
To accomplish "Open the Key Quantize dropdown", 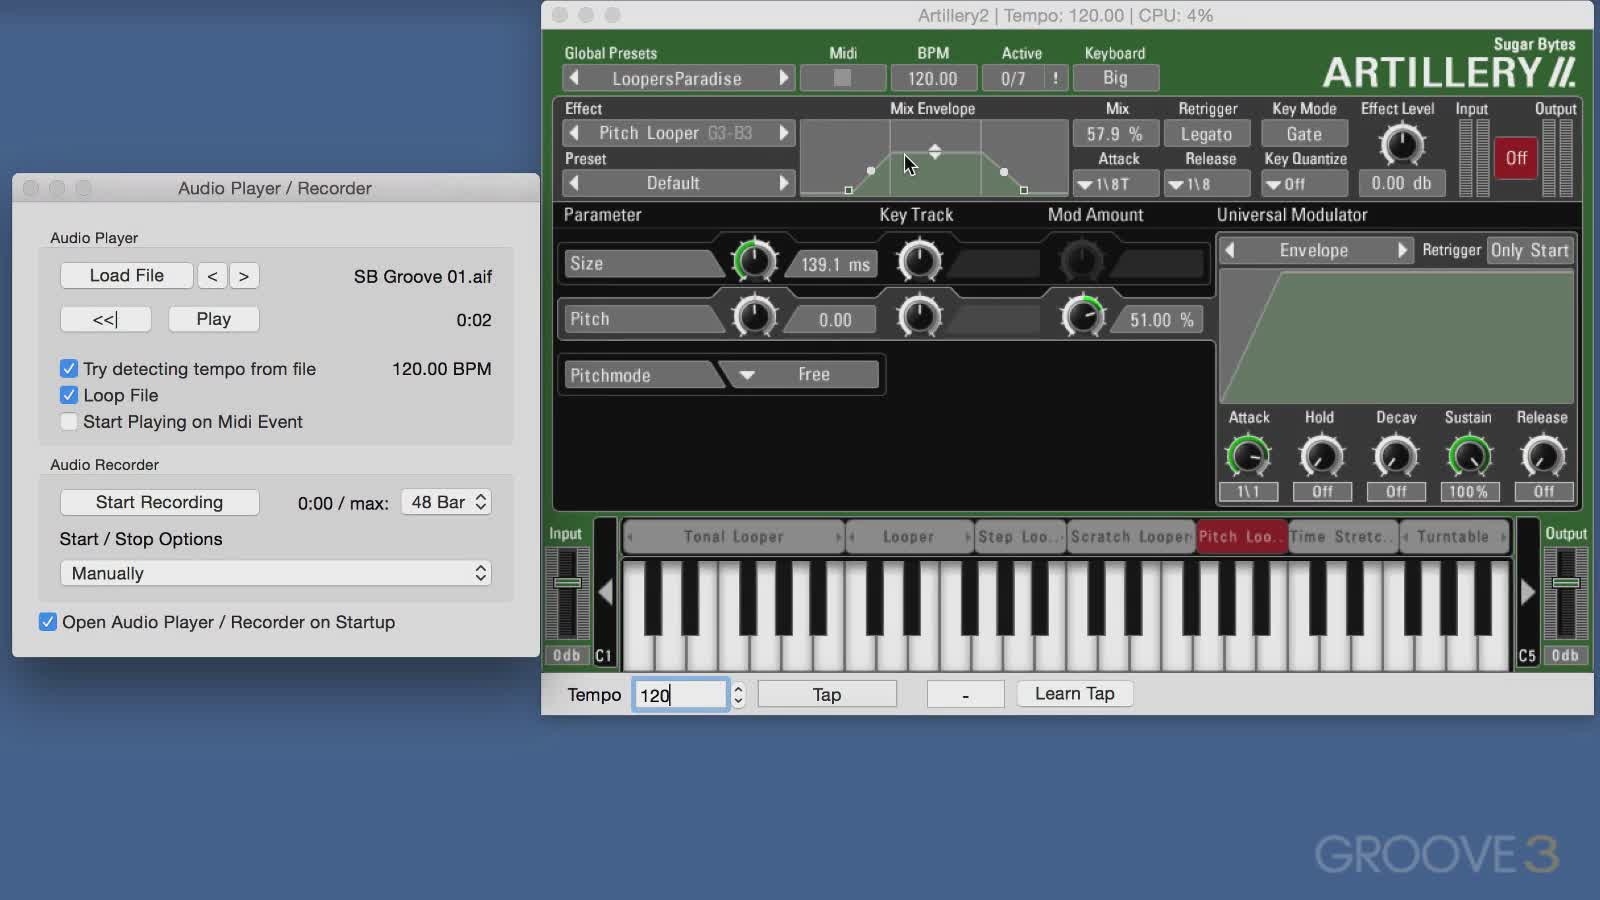I will pyautogui.click(x=1304, y=184).
